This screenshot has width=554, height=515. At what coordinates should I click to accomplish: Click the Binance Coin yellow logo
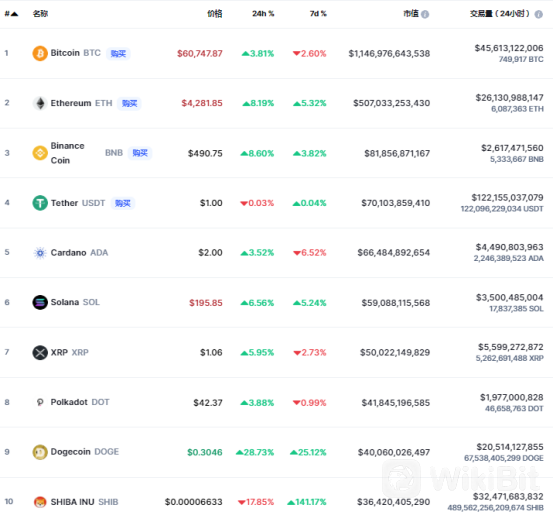(40, 153)
